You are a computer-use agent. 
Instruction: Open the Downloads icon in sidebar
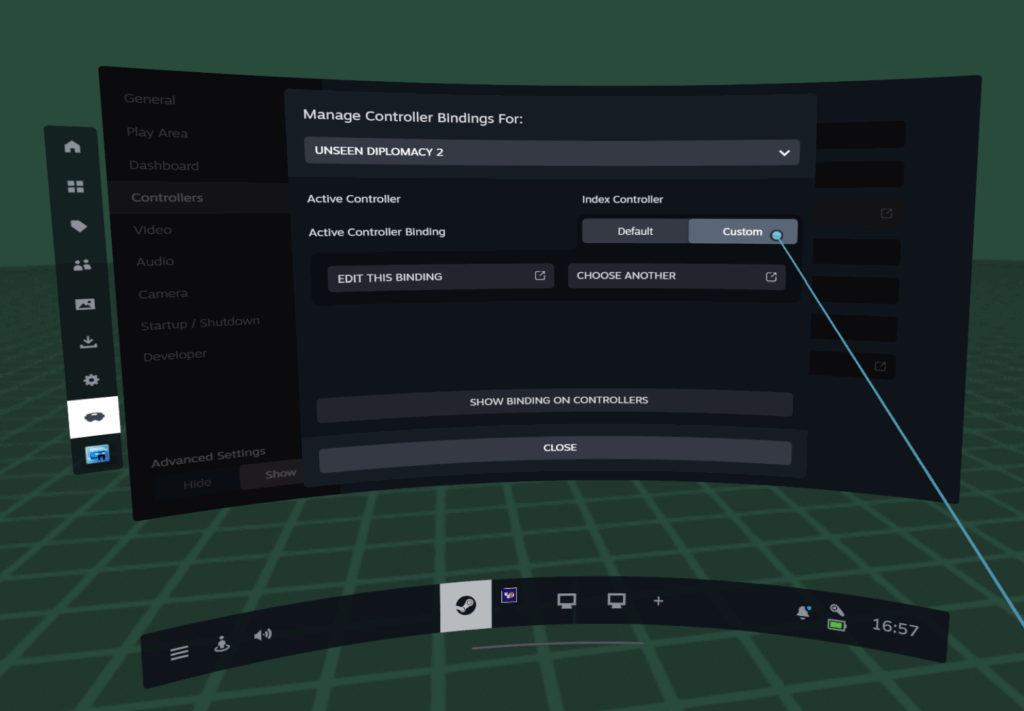click(x=88, y=342)
